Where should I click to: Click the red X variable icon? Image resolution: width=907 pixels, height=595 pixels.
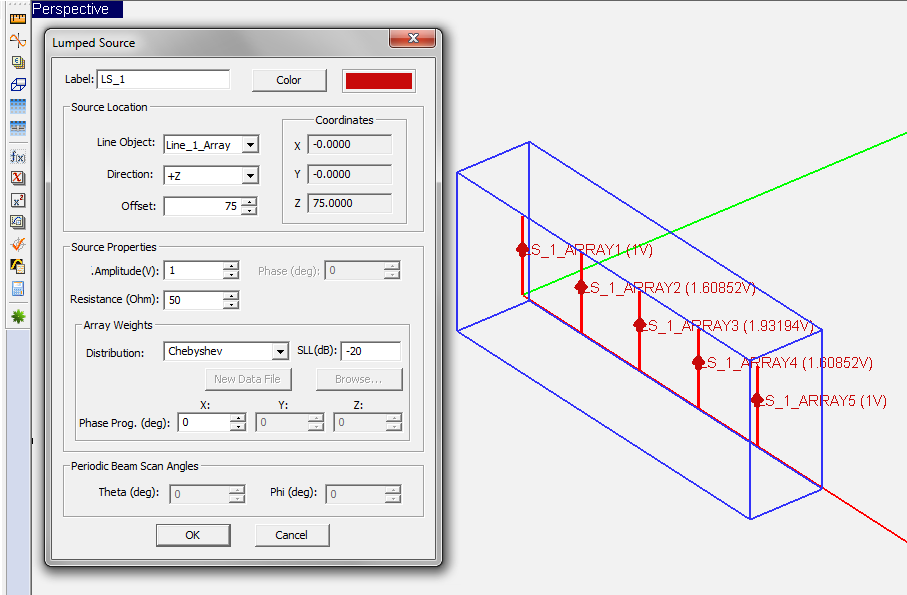17,178
